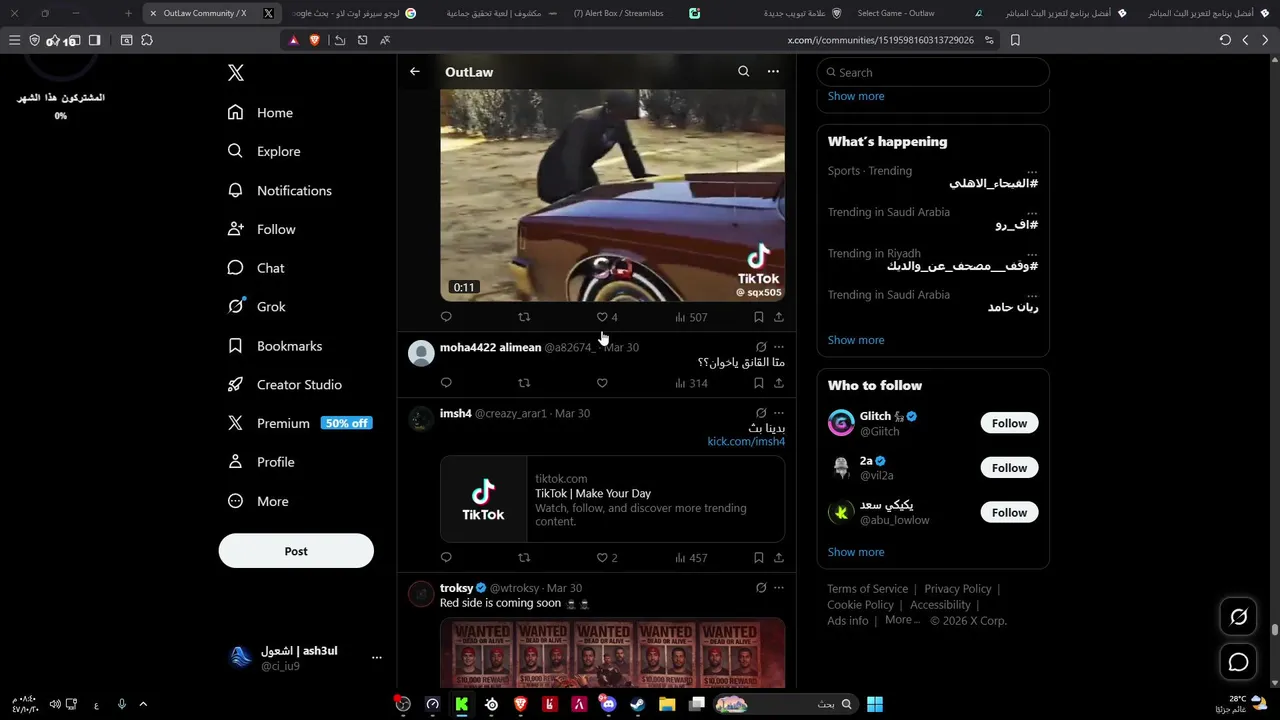The width and height of the screenshot is (1280, 720).
Task: Open Profile in sidebar
Action: coord(260,462)
